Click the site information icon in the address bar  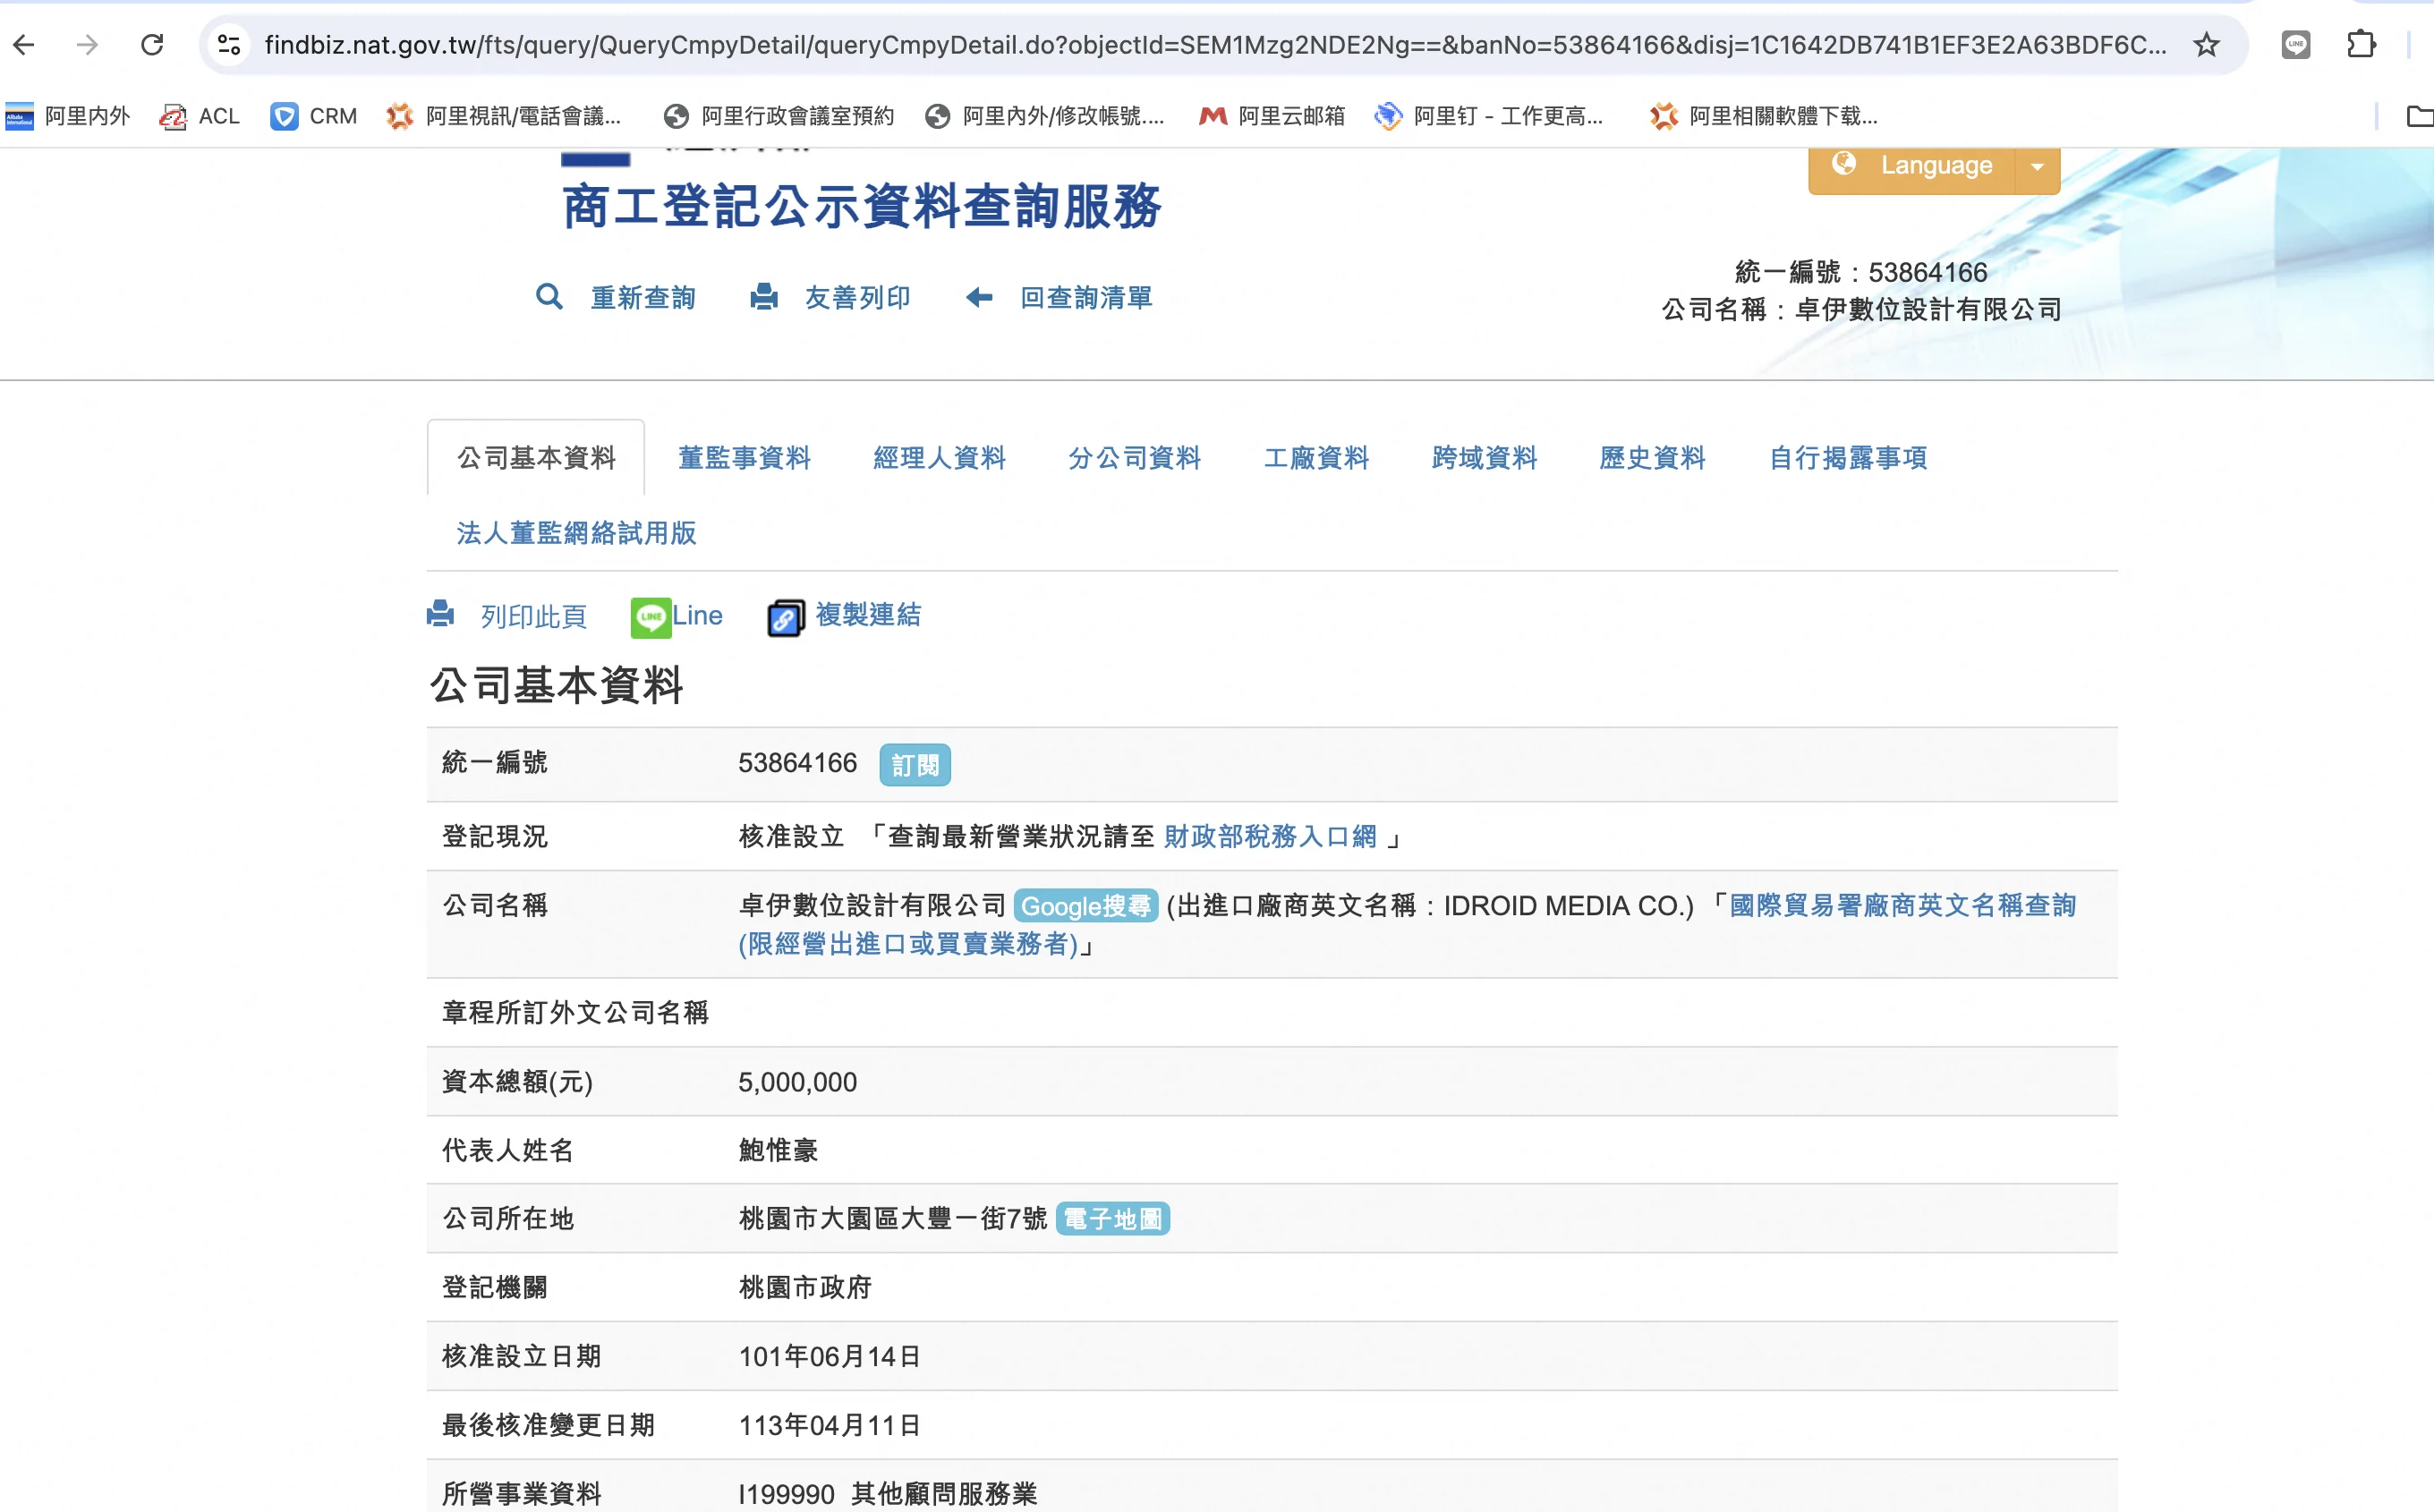229,44
